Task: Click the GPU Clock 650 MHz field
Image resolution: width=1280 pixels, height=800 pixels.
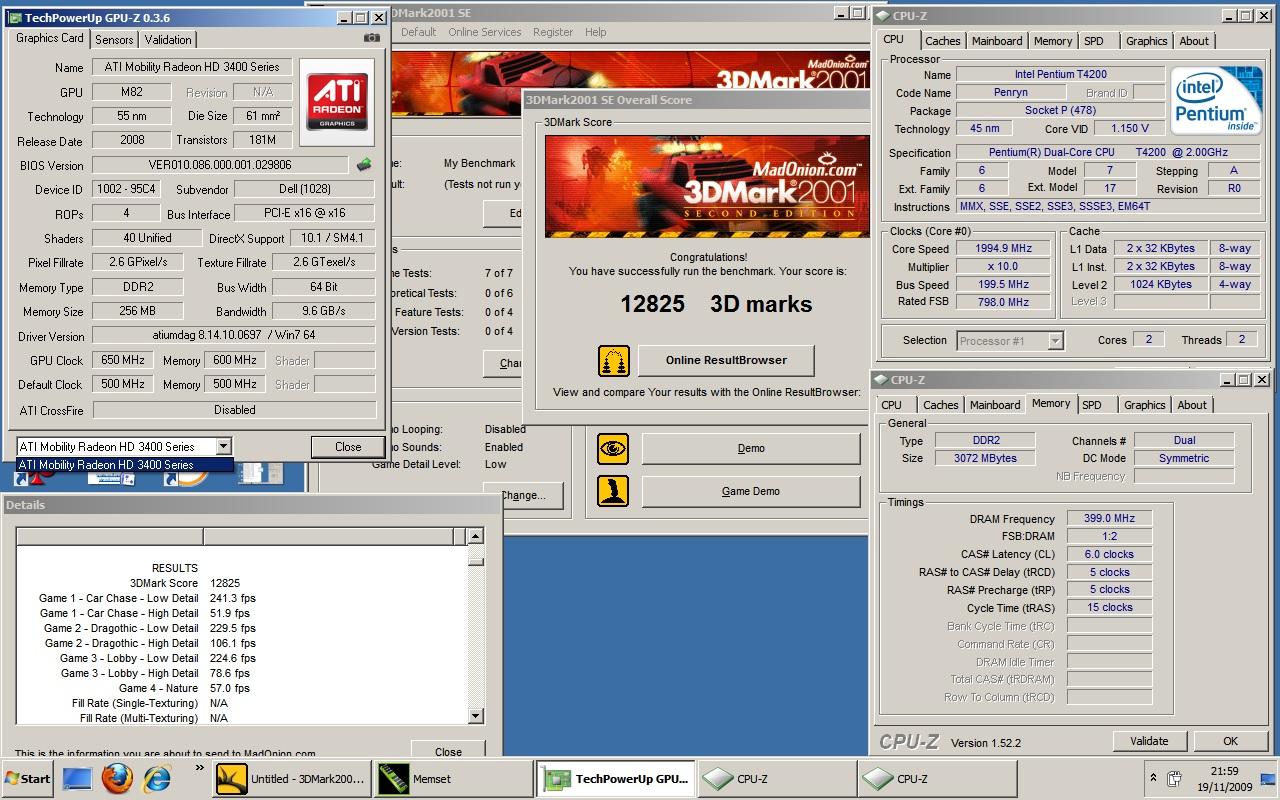Action: point(122,360)
